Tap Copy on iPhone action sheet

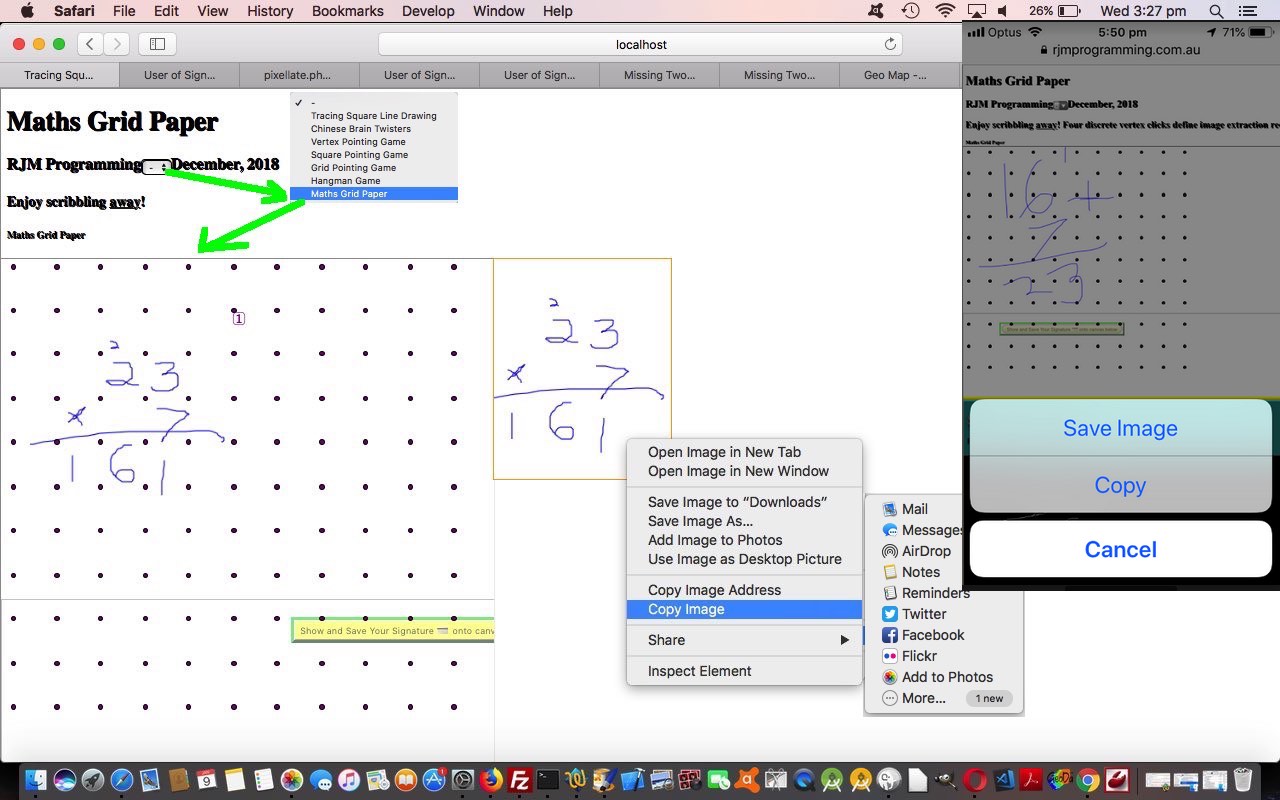(1120, 485)
